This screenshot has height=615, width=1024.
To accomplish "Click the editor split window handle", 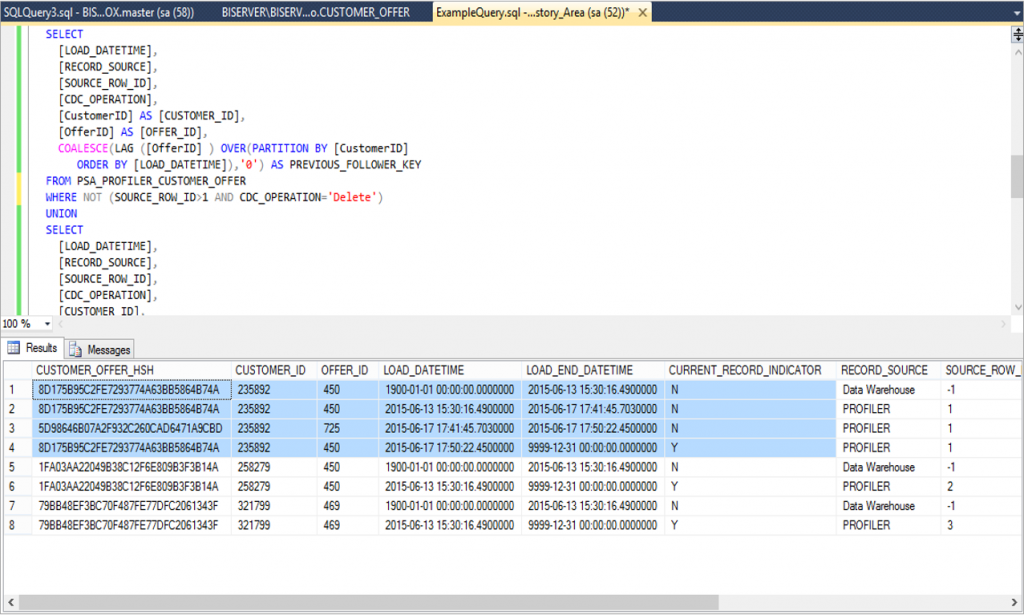I will click(1017, 34).
